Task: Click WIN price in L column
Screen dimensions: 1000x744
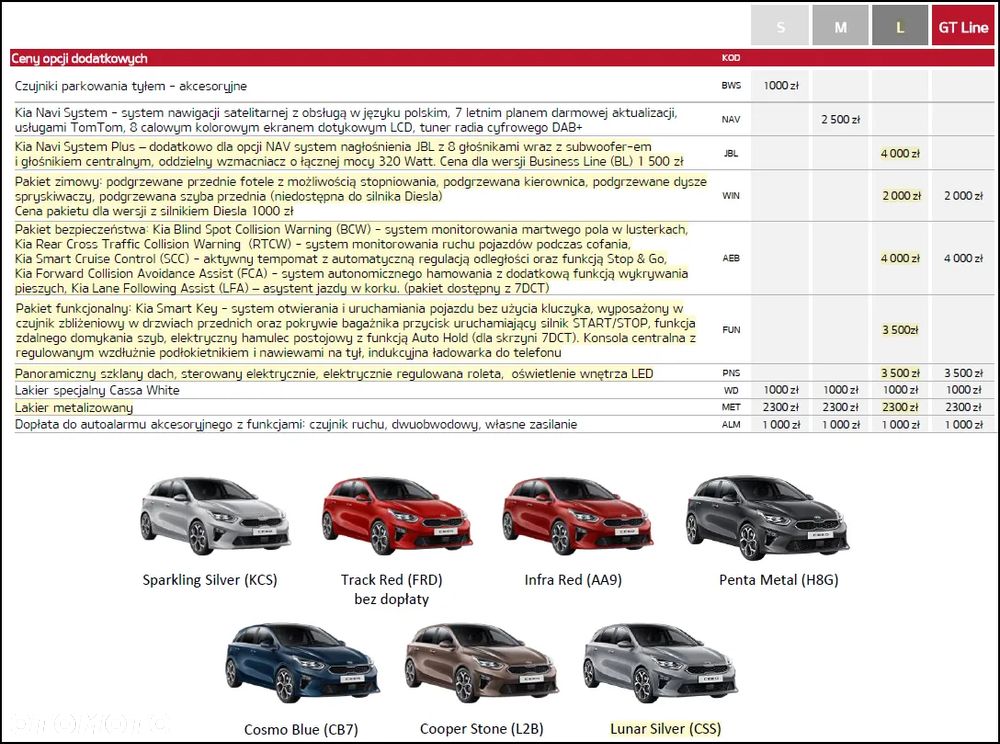Action: [901, 196]
